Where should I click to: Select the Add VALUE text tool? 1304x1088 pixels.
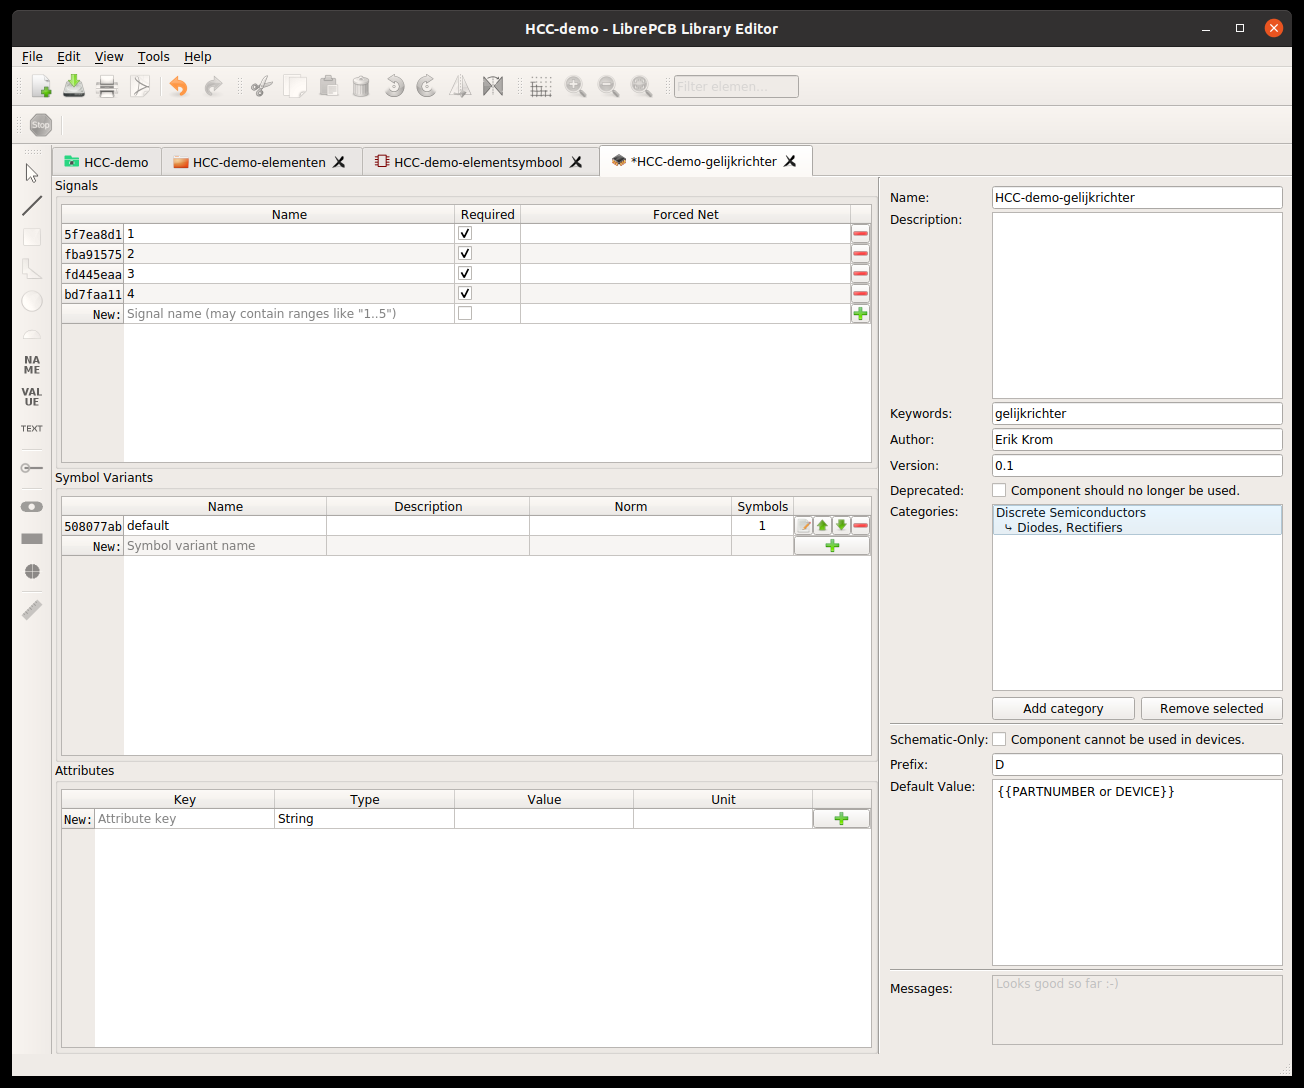point(32,397)
